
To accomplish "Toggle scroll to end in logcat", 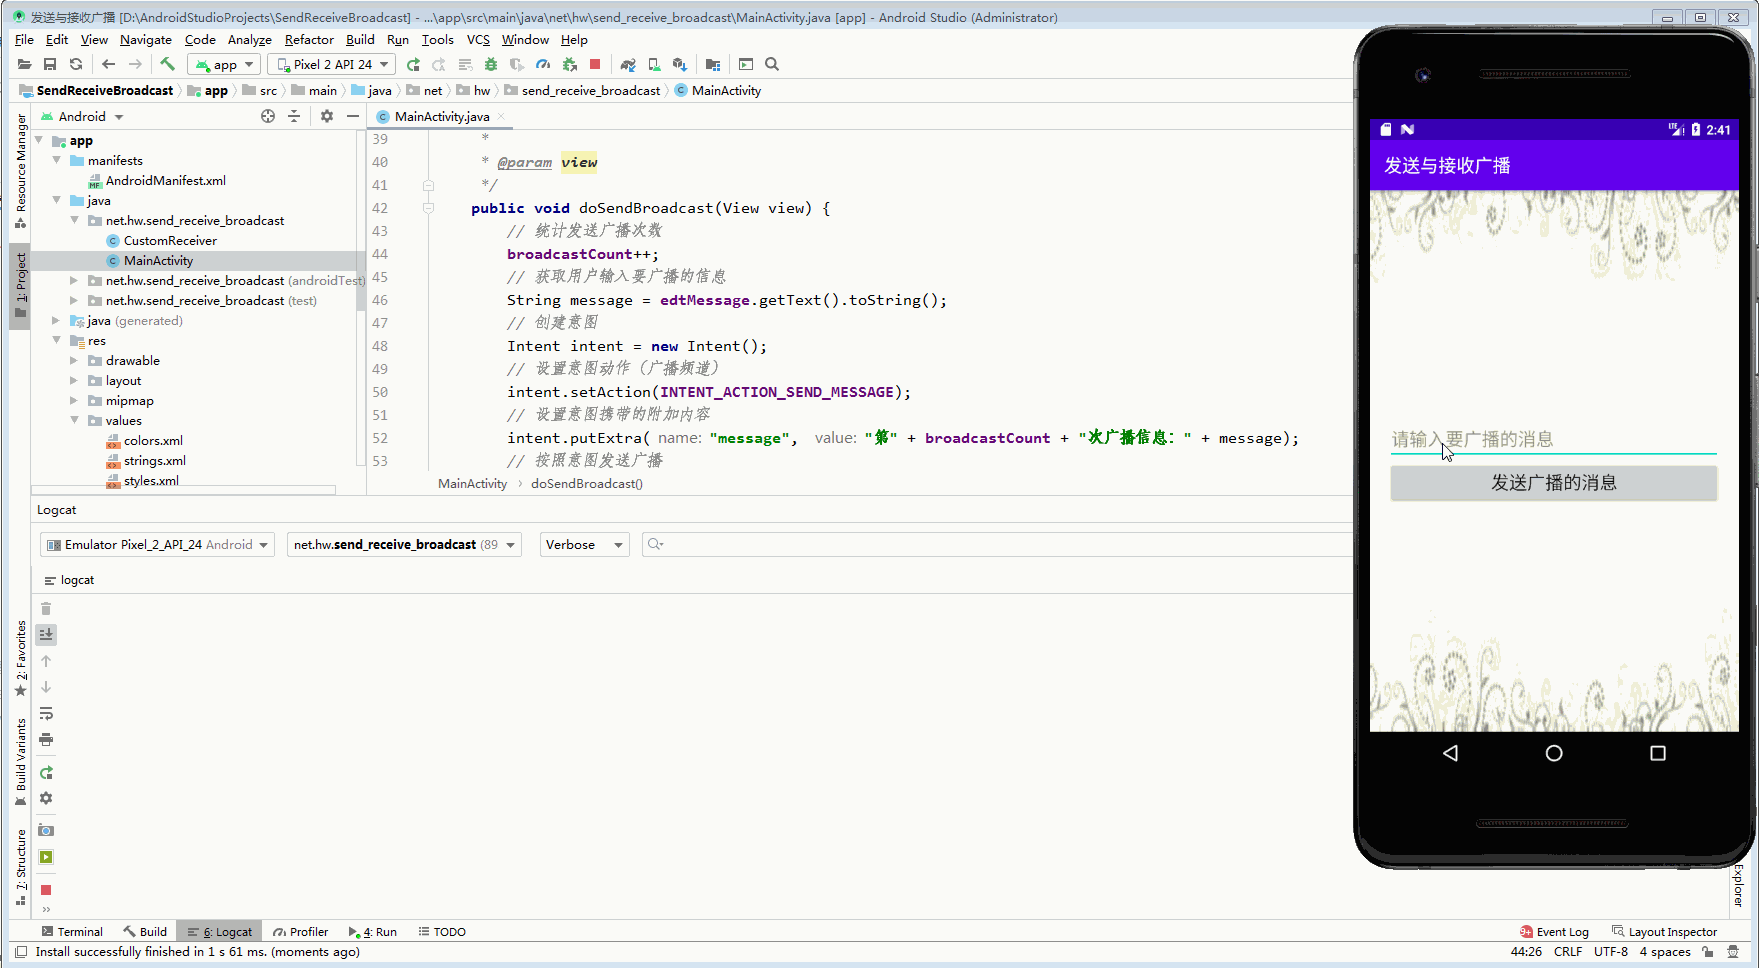I will pos(46,634).
